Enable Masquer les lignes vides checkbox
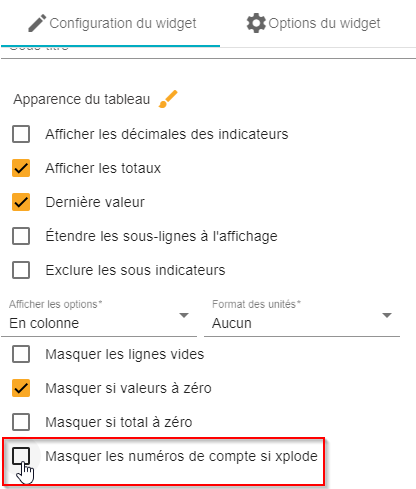 tap(21, 354)
